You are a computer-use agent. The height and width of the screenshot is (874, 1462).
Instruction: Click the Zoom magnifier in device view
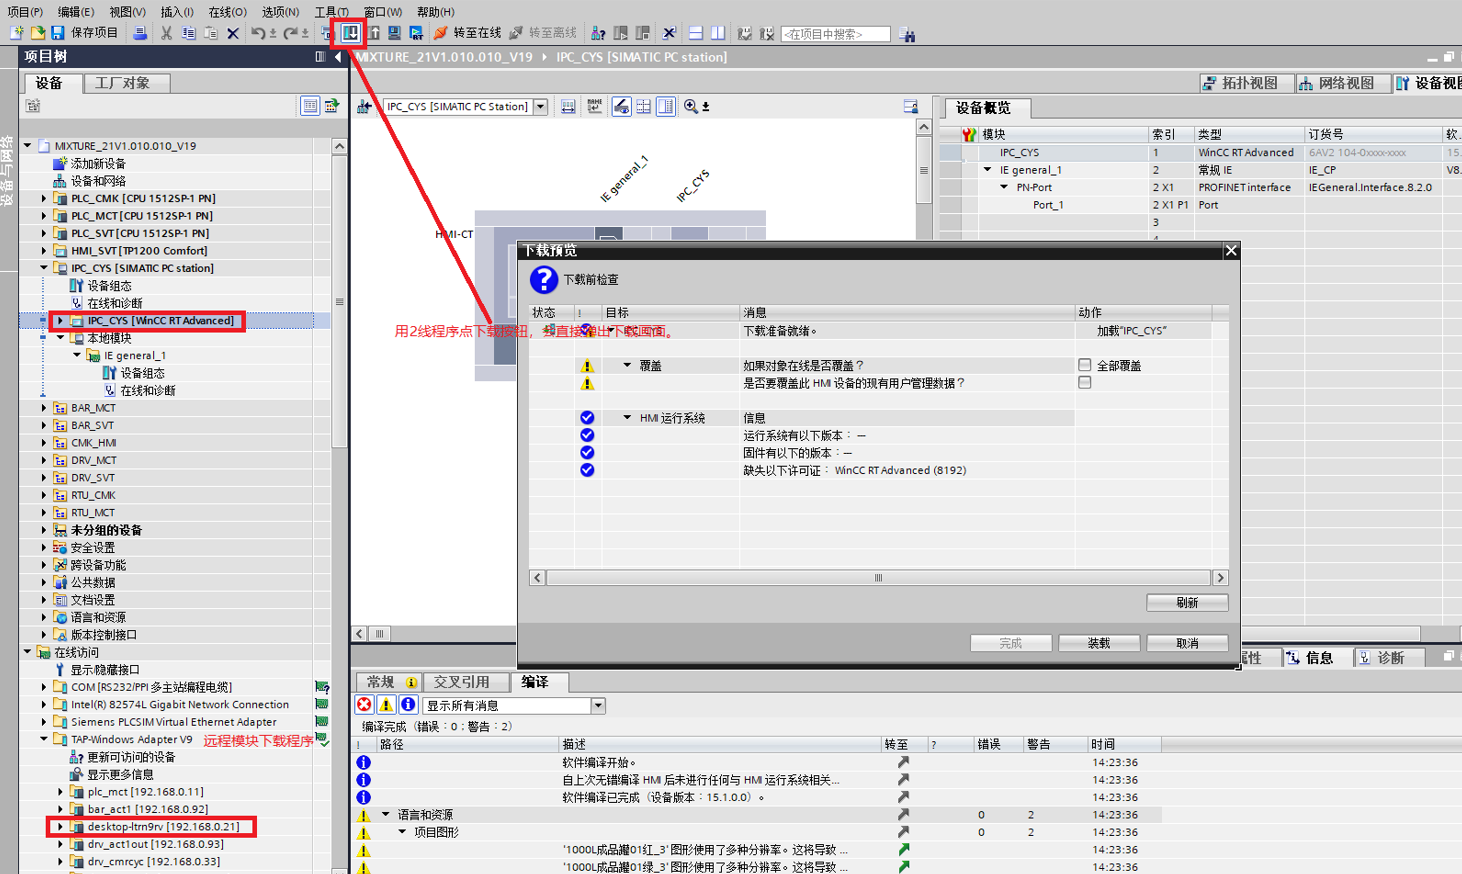tap(690, 106)
